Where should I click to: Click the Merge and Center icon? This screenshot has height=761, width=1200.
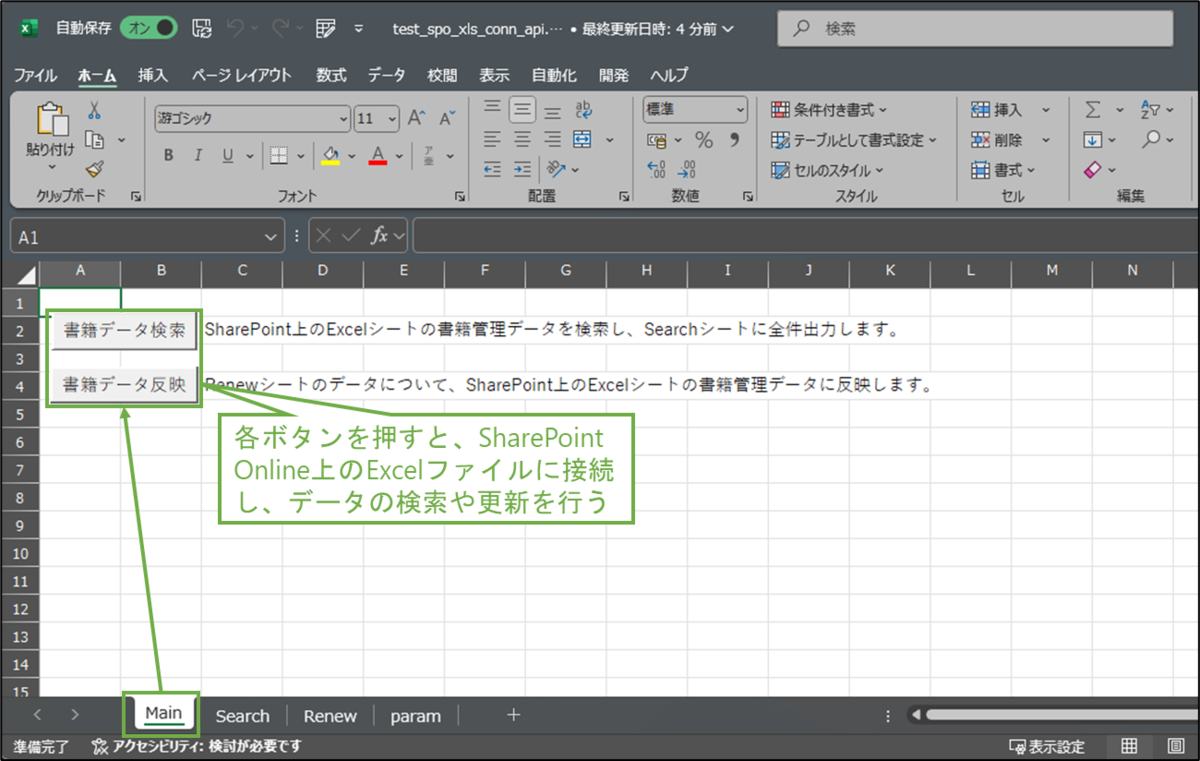[x=582, y=139]
